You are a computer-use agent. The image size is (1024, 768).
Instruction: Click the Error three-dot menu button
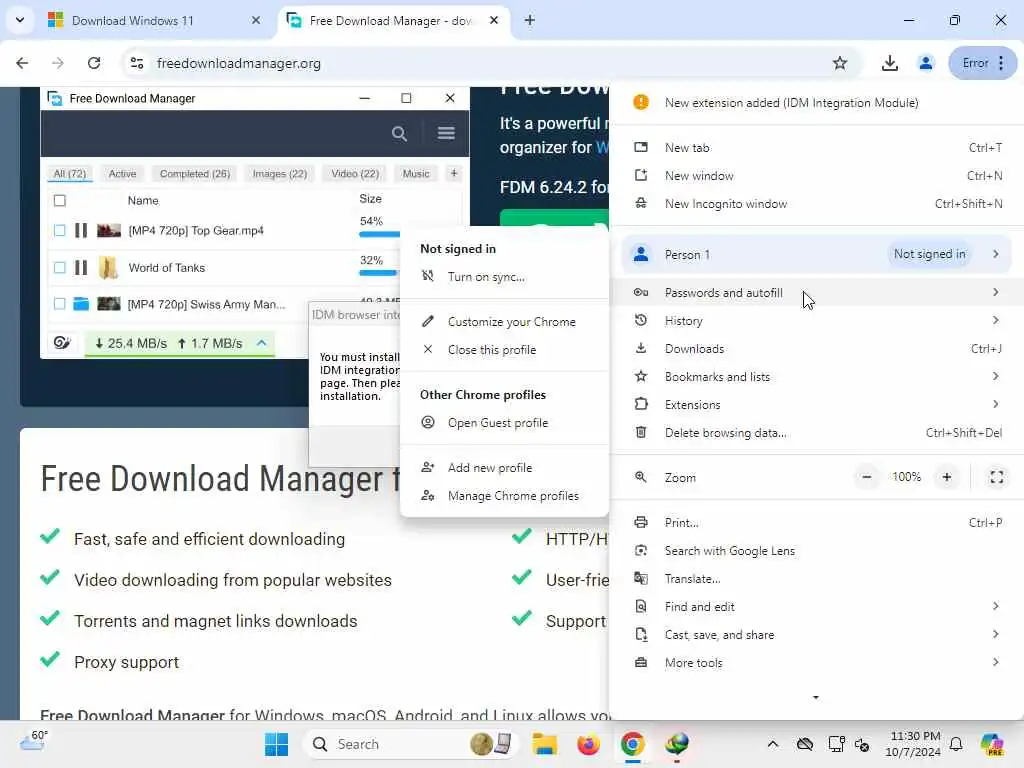[983, 63]
